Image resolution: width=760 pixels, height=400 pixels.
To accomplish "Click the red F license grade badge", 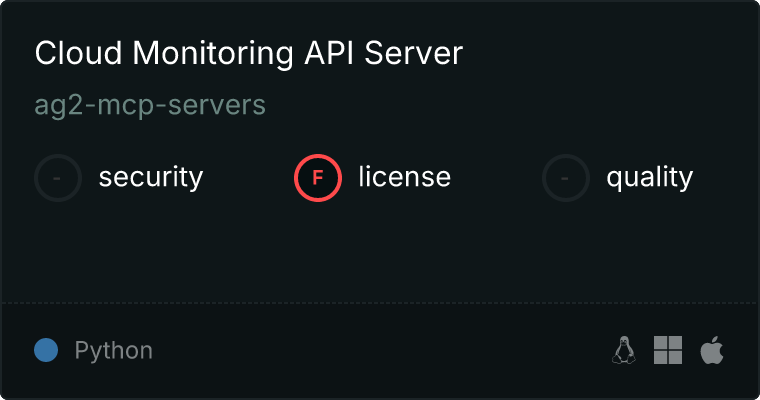I will click(318, 178).
